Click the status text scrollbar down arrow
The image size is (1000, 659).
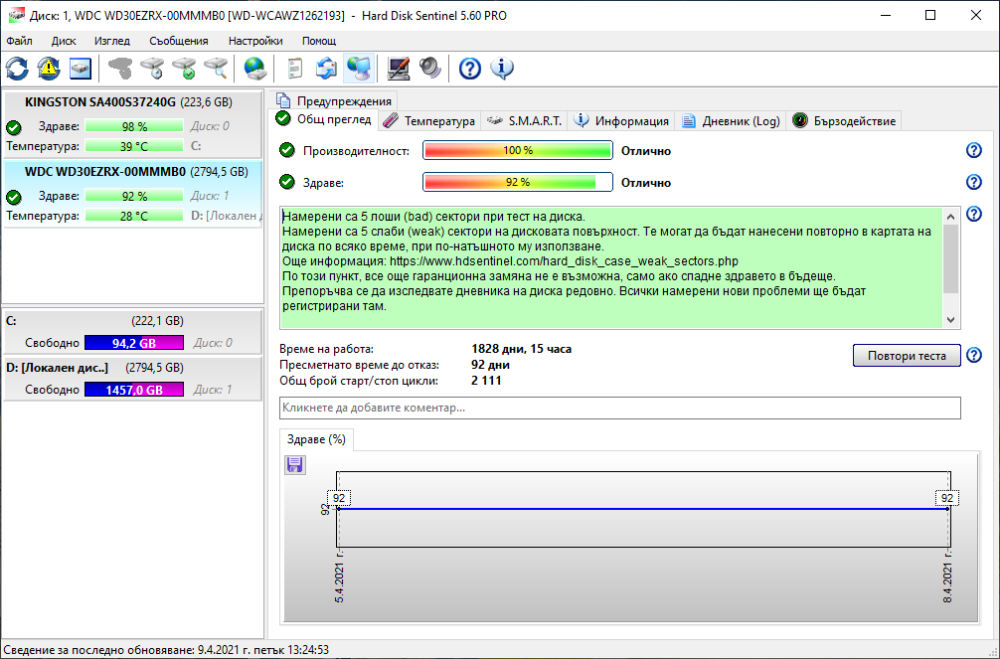(951, 320)
